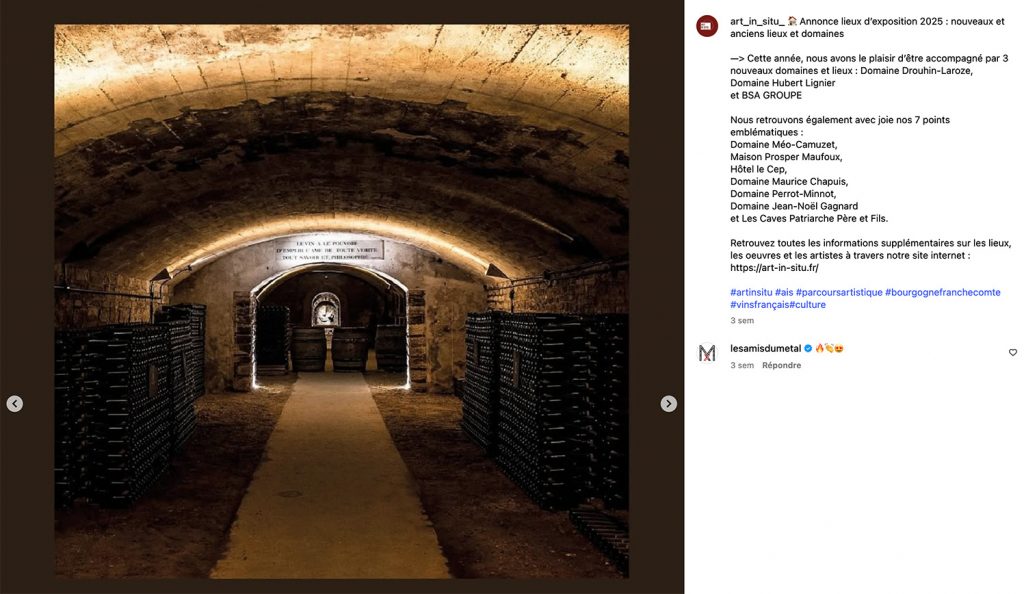Click the post's 3 sem timestamp
This screenshot has height=594, width=1024.
click(742, 320)
